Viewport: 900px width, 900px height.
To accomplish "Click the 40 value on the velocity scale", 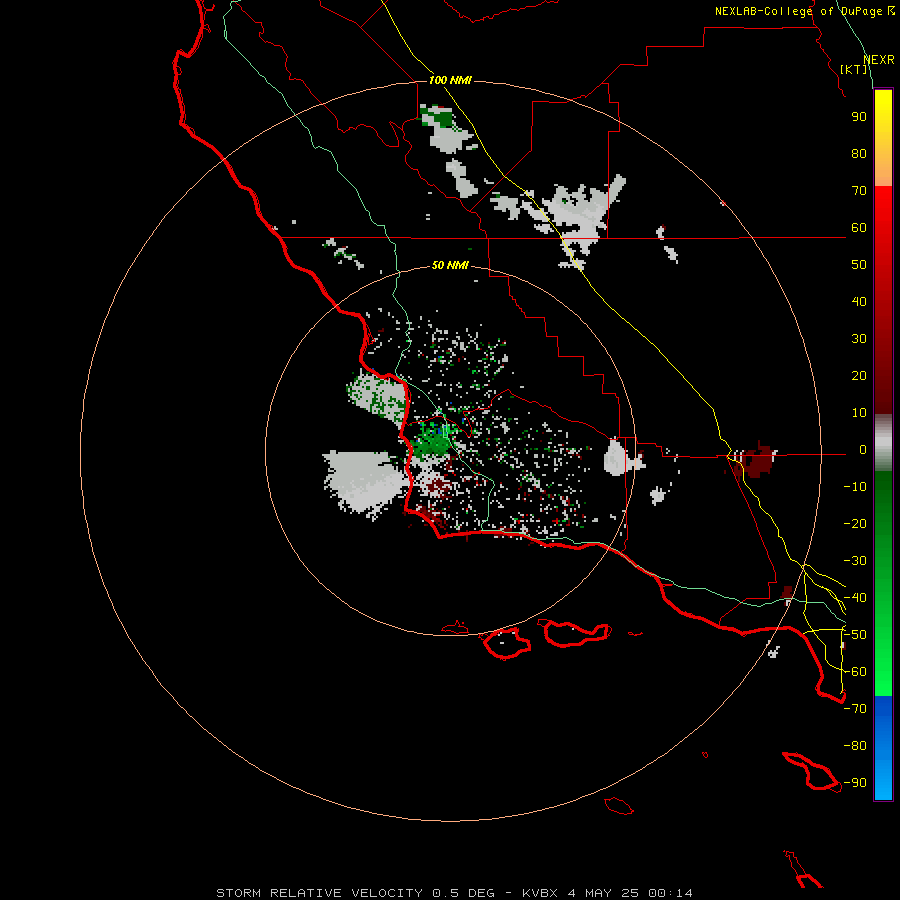I will click(x=859, y=302).
